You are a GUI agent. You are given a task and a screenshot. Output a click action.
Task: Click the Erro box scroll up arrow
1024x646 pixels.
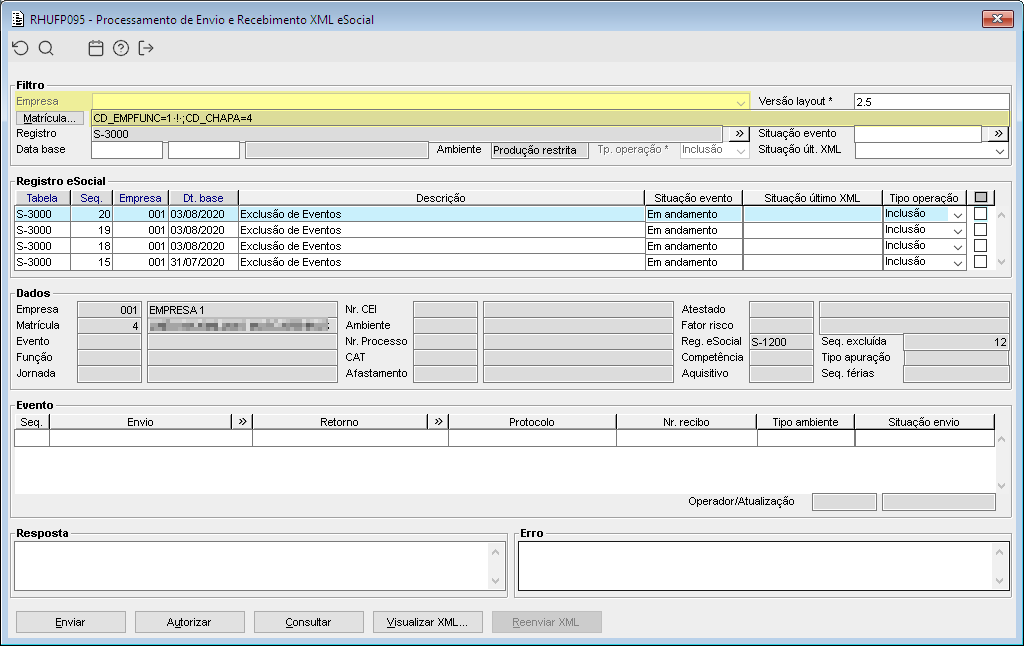[999, 553]
